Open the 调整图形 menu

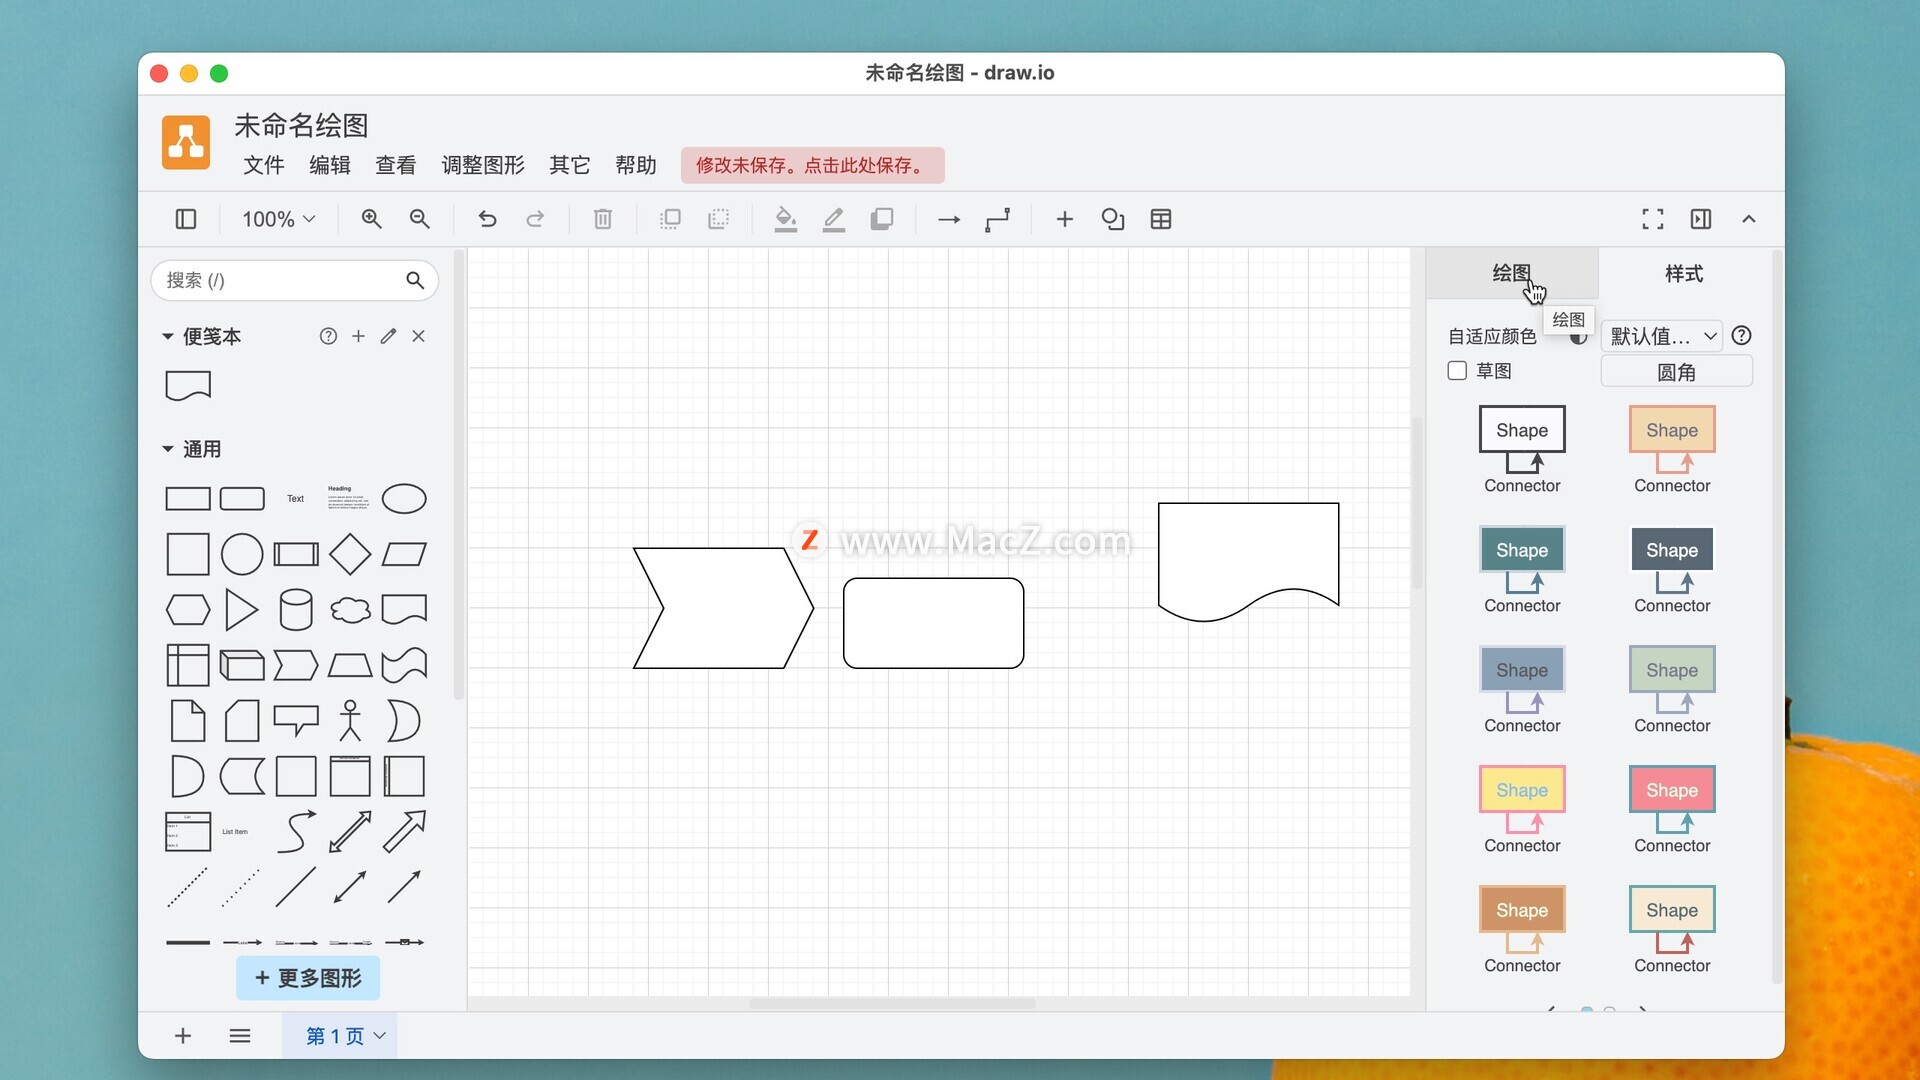tap(483, 166)
